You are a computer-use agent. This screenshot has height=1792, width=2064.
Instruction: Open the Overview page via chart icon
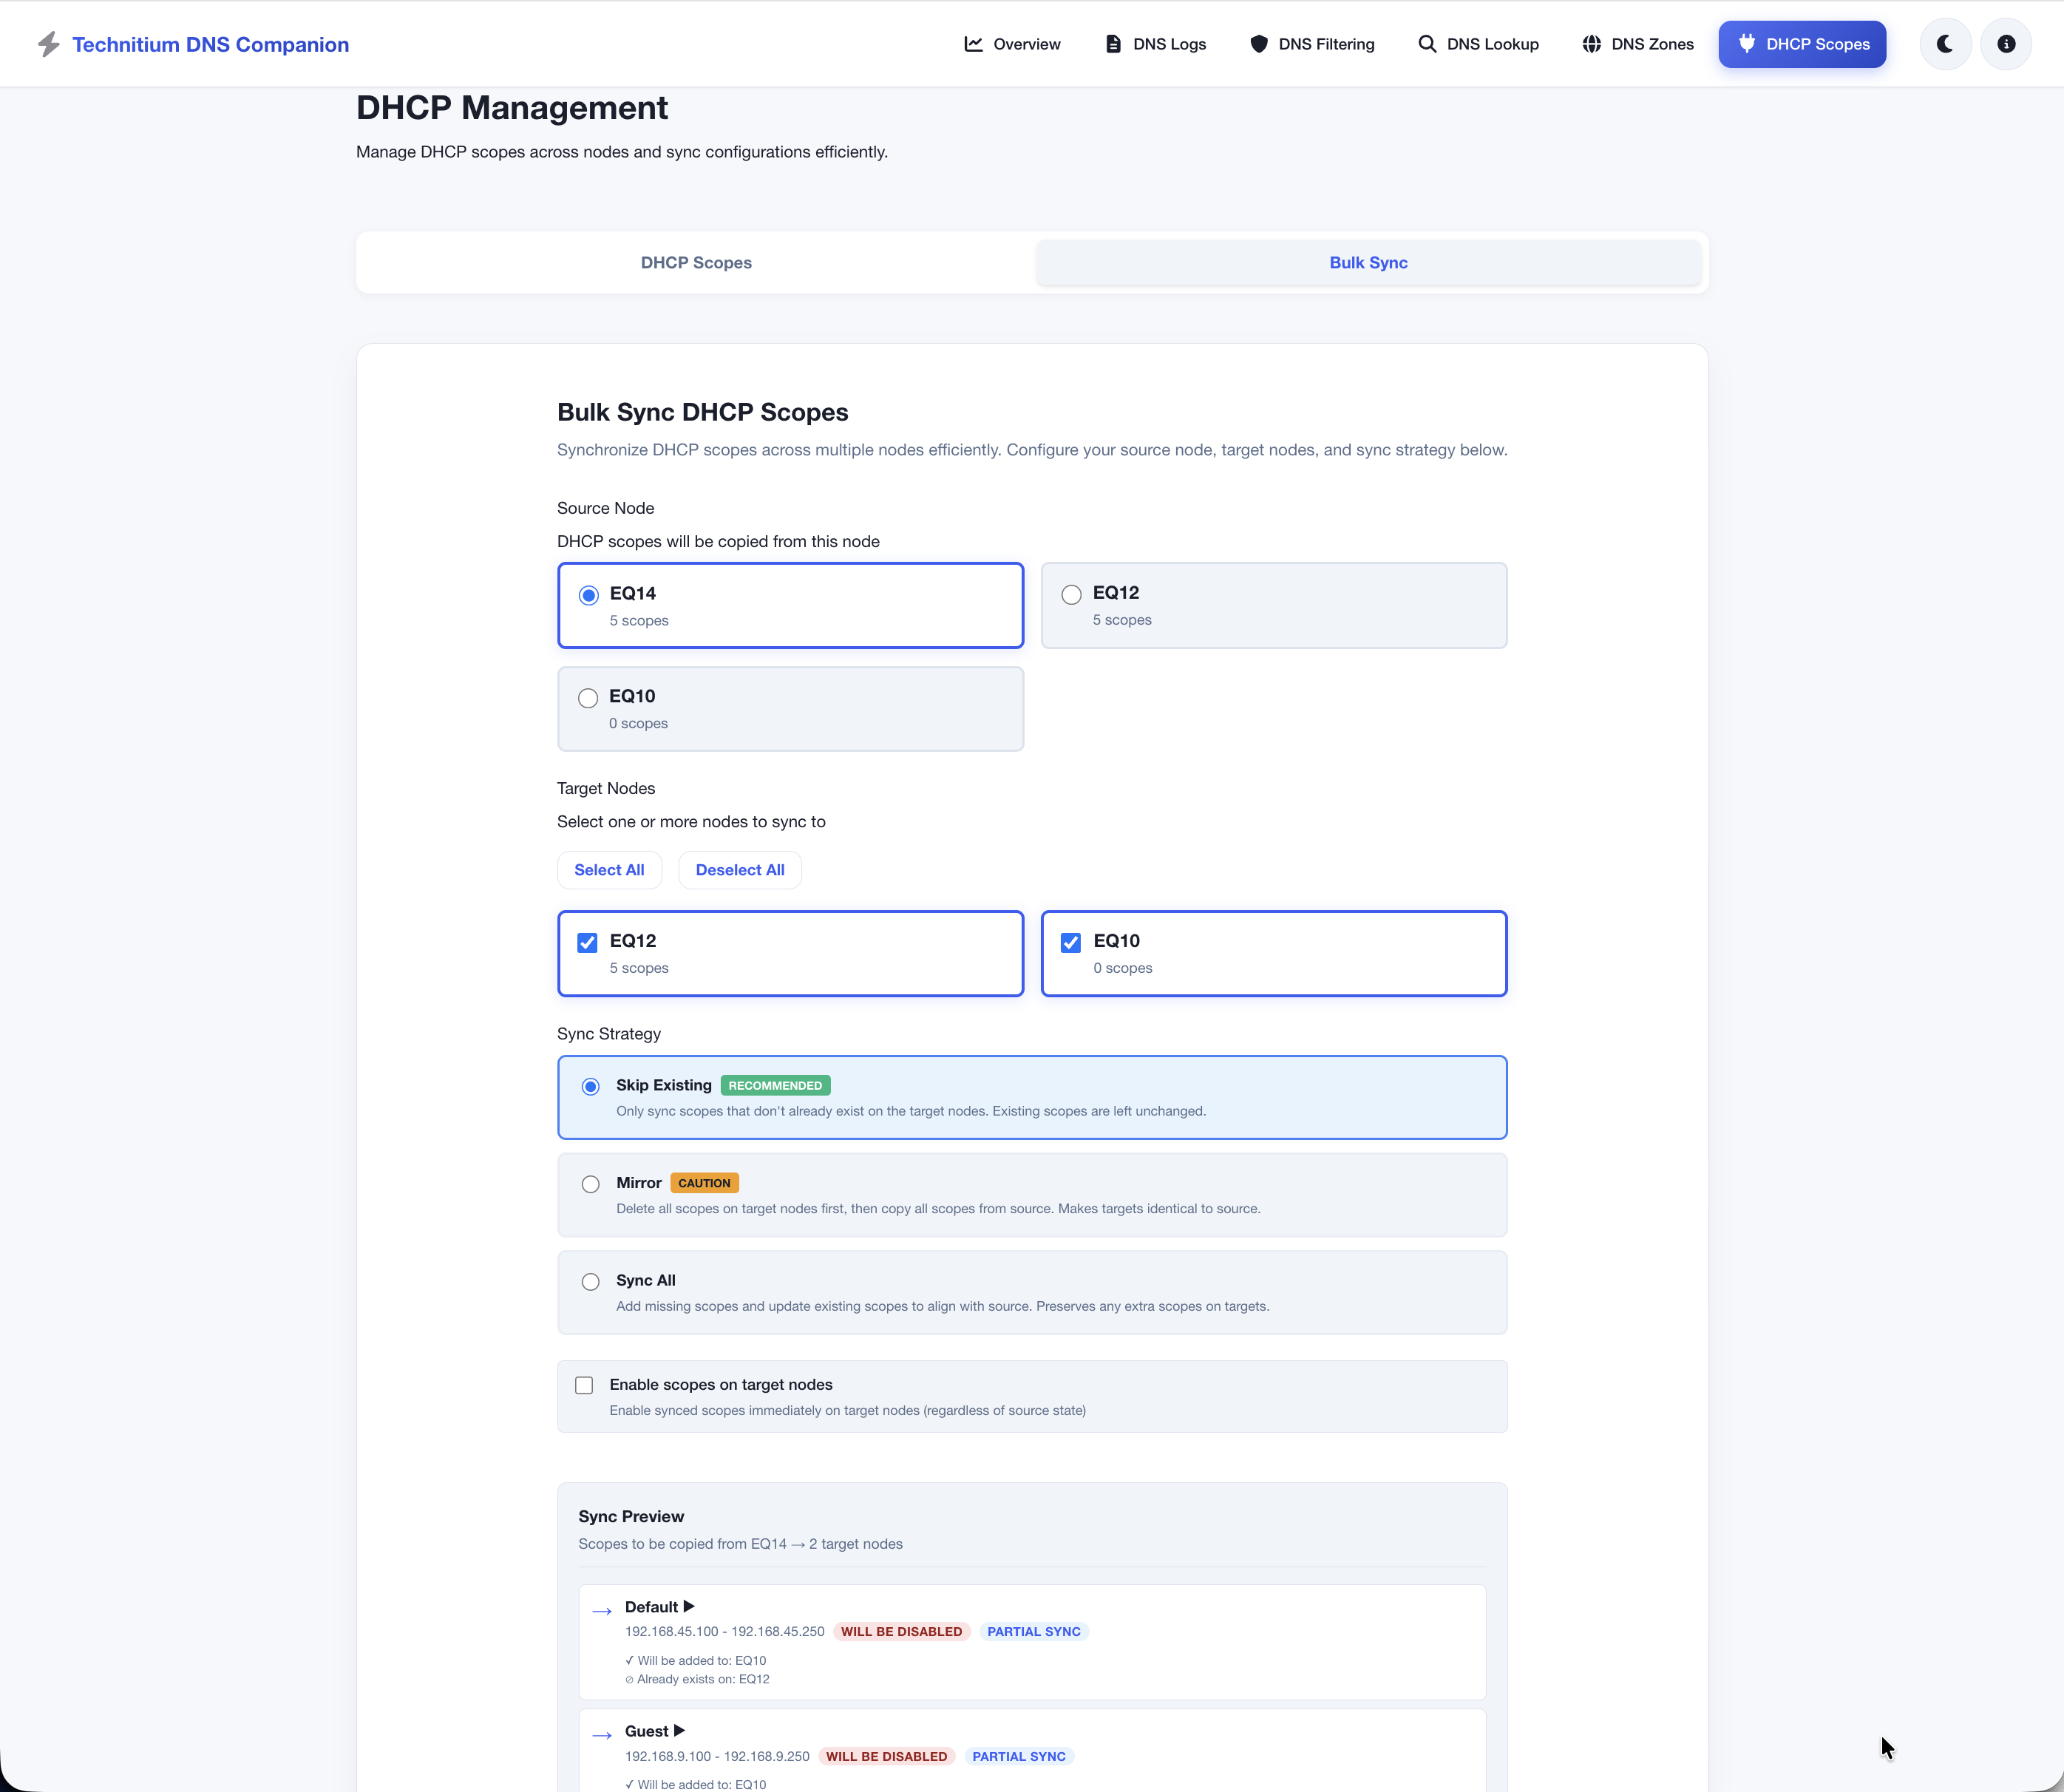point(973,43)
